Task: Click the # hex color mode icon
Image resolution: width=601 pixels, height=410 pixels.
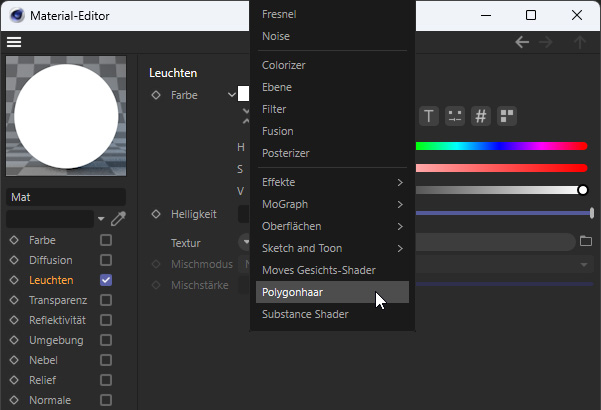Action: tap(481, 116)
